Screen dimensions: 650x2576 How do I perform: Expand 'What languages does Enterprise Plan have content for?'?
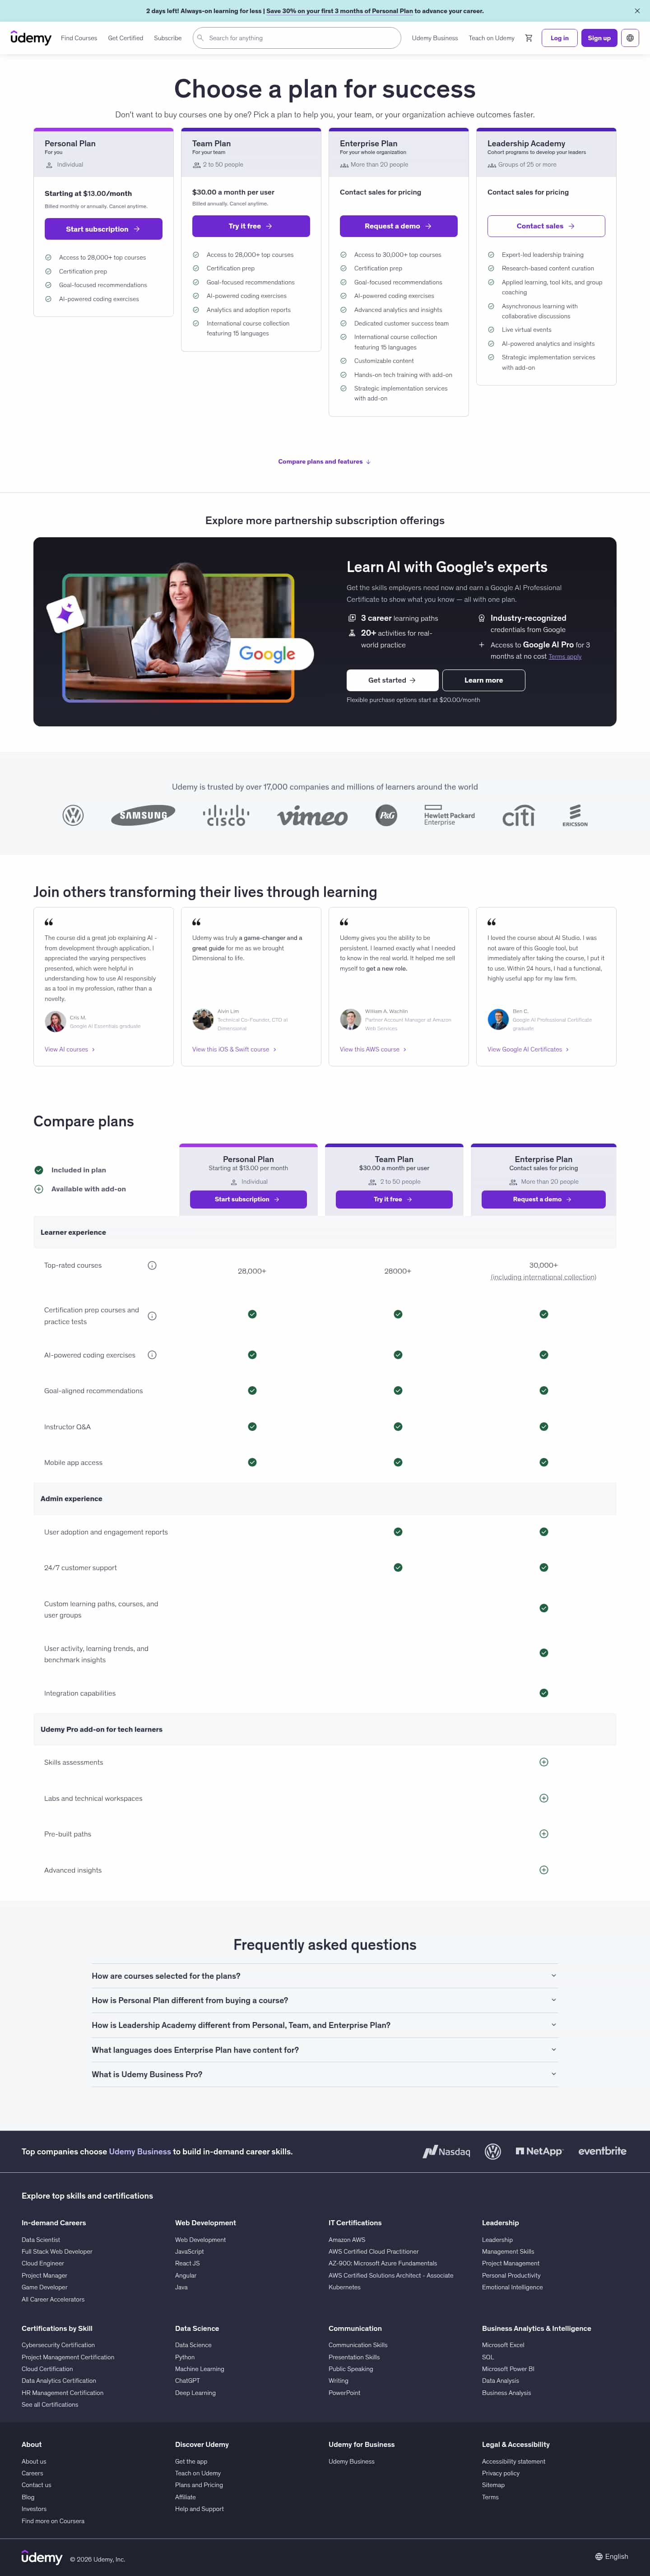325,2049
